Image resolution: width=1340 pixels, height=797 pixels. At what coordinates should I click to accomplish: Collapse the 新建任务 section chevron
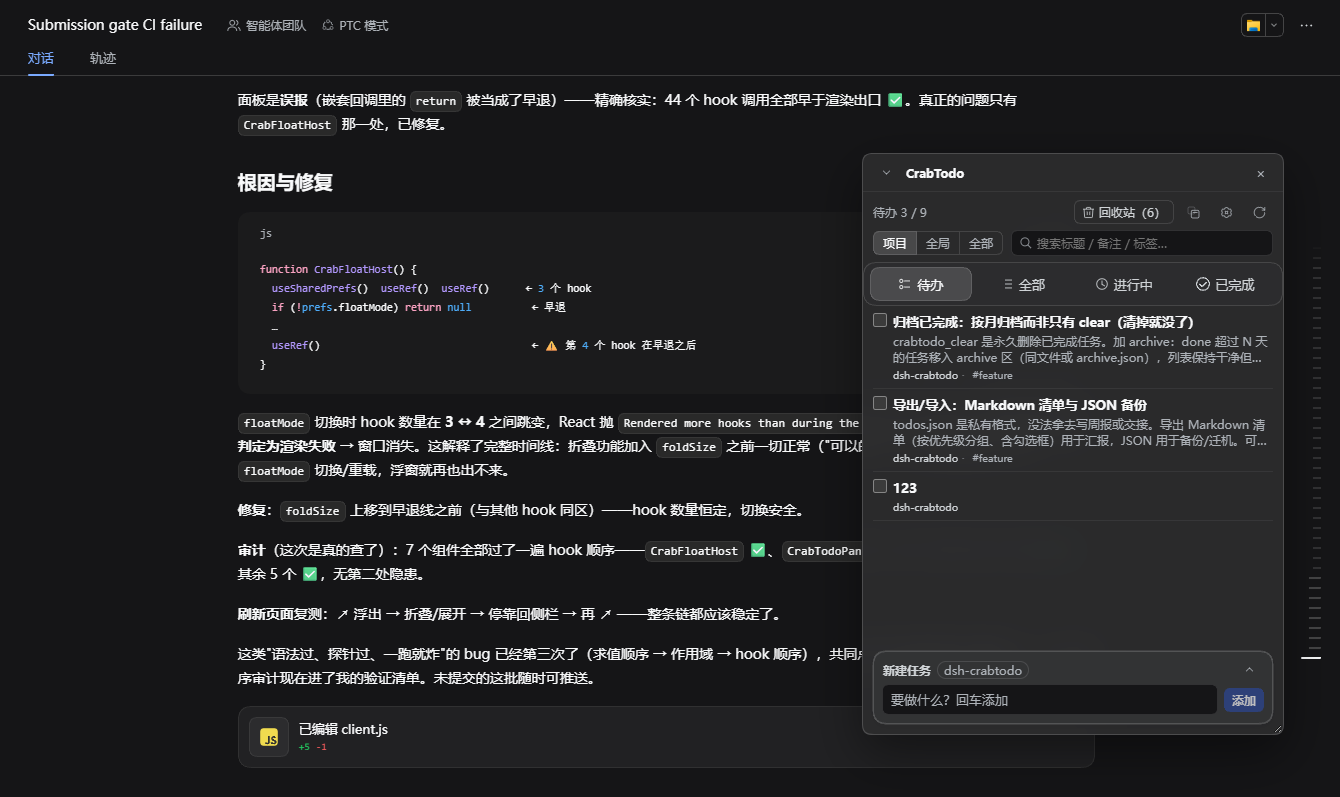tap(1249, 670)
